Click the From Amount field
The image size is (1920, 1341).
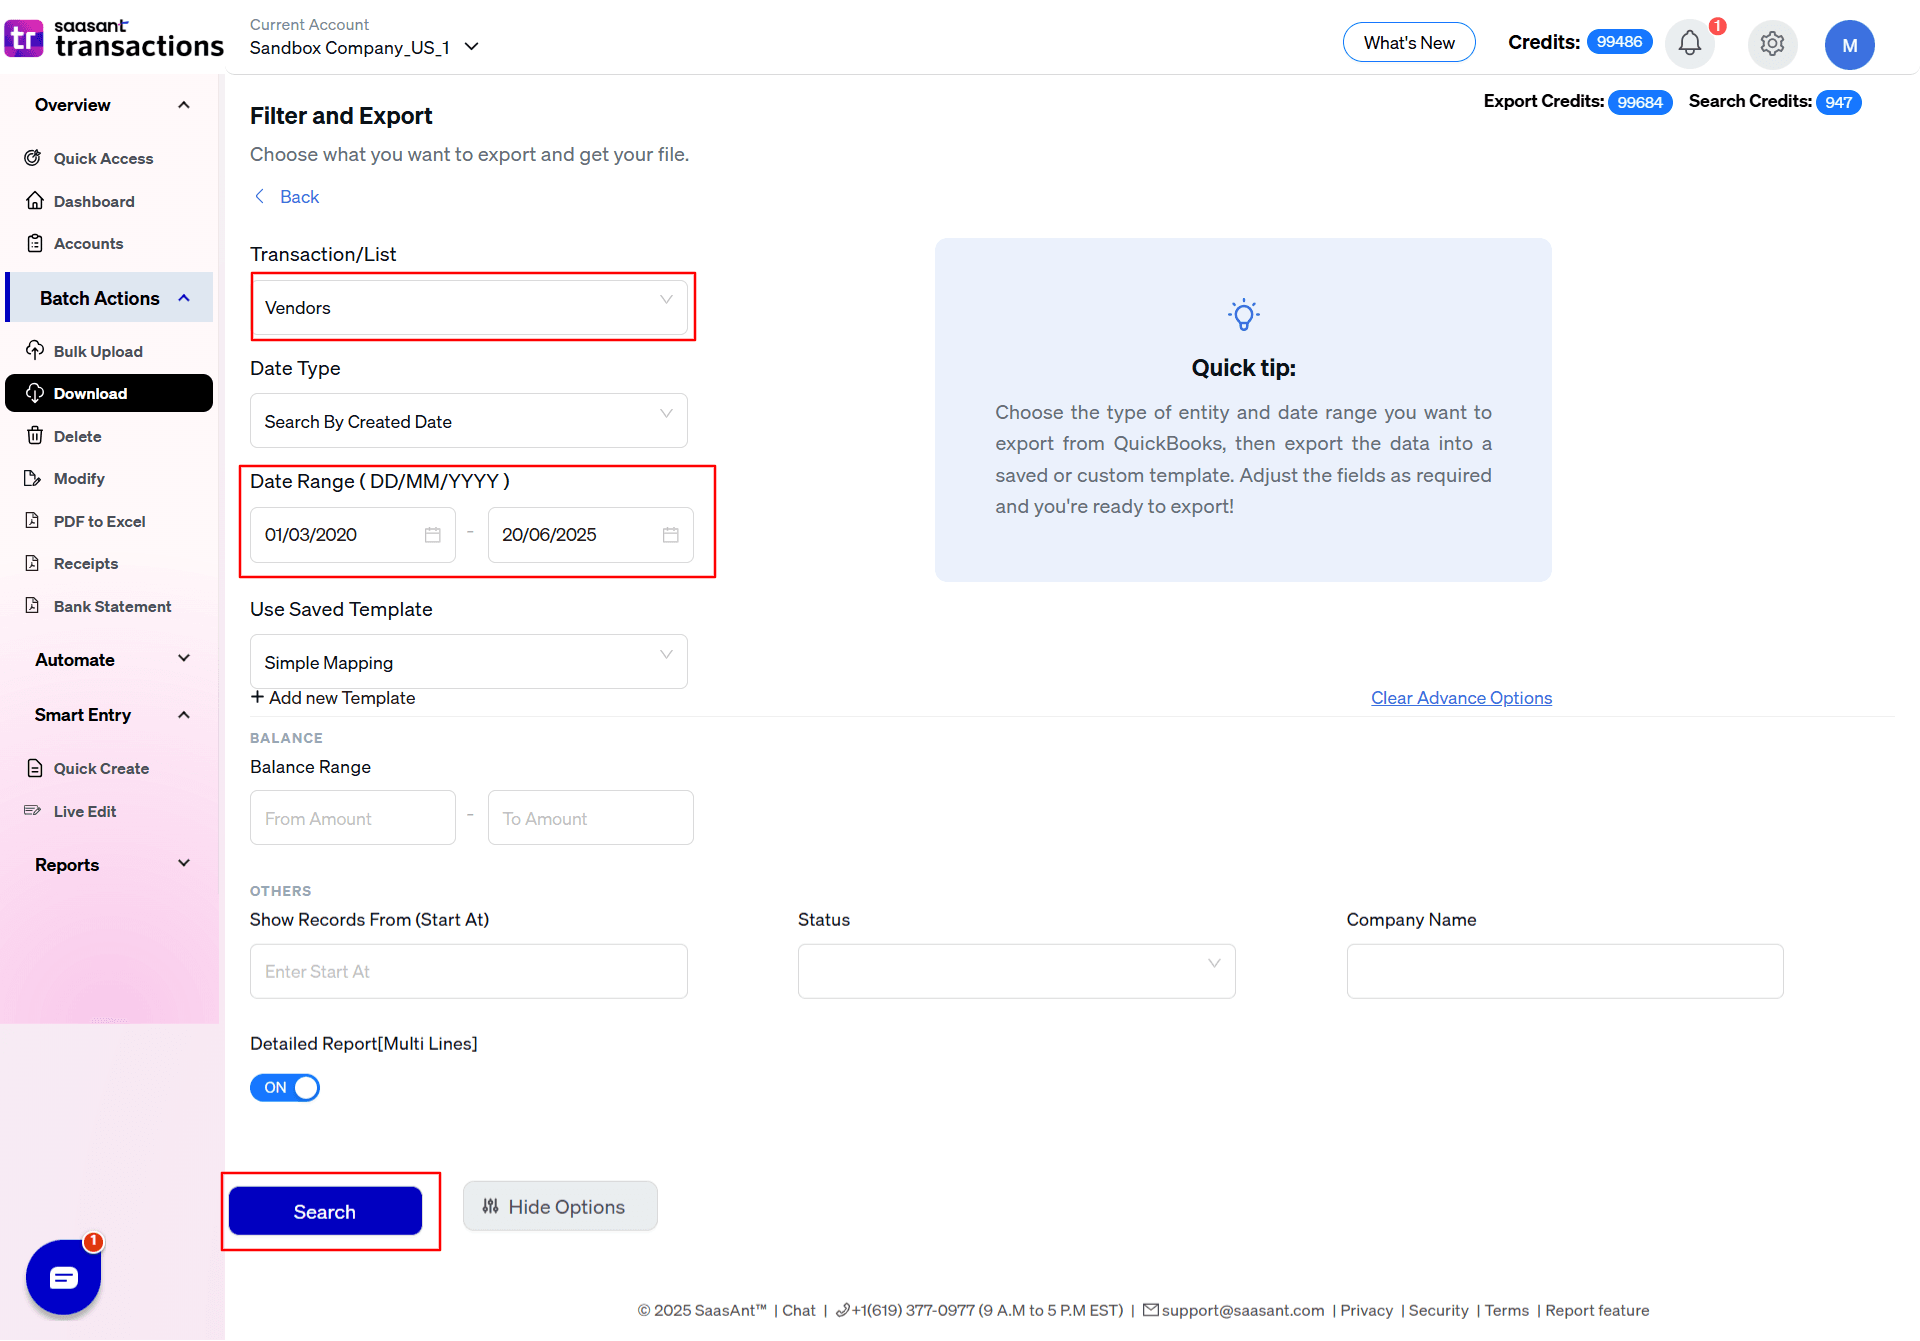352,818
